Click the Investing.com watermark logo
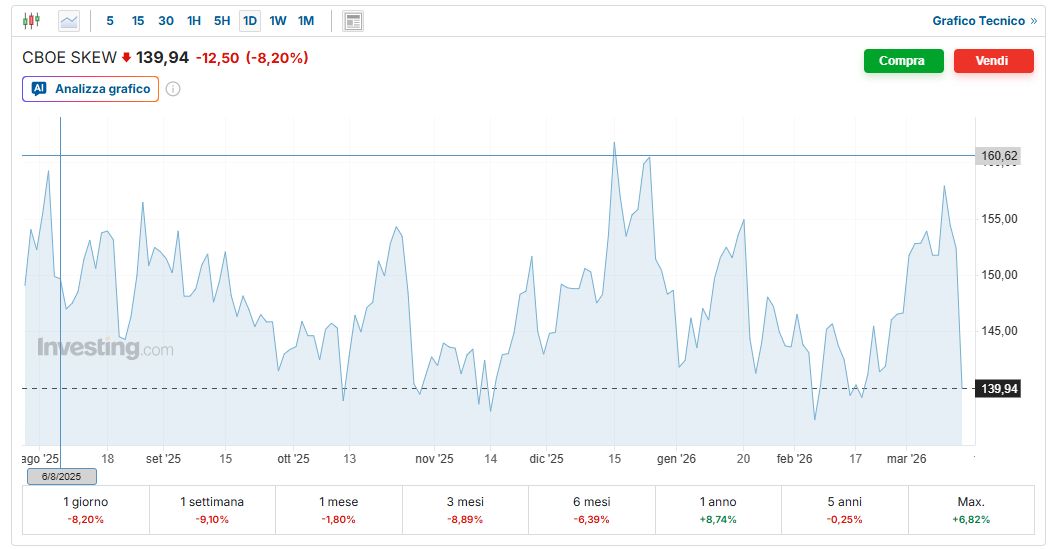 point(105,349)
